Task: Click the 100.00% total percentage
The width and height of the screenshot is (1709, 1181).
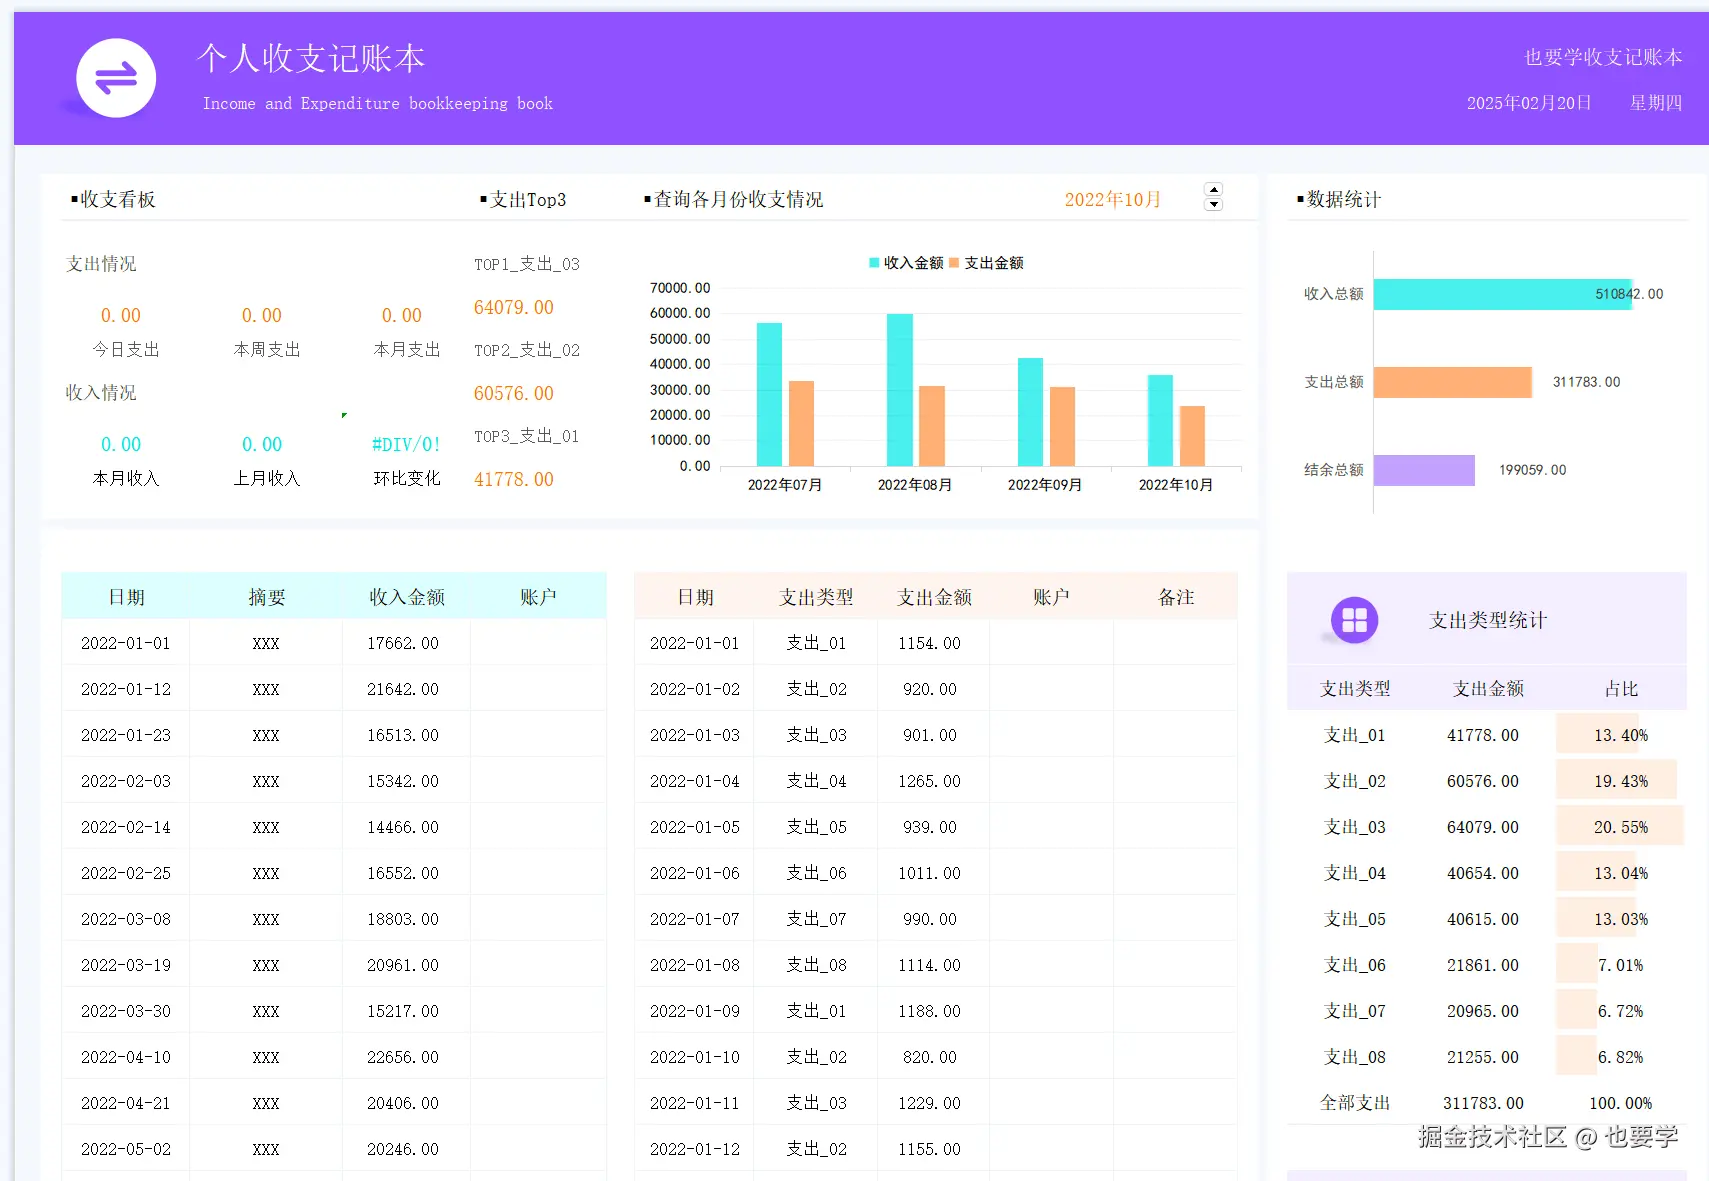Action: (1621, 1103)
